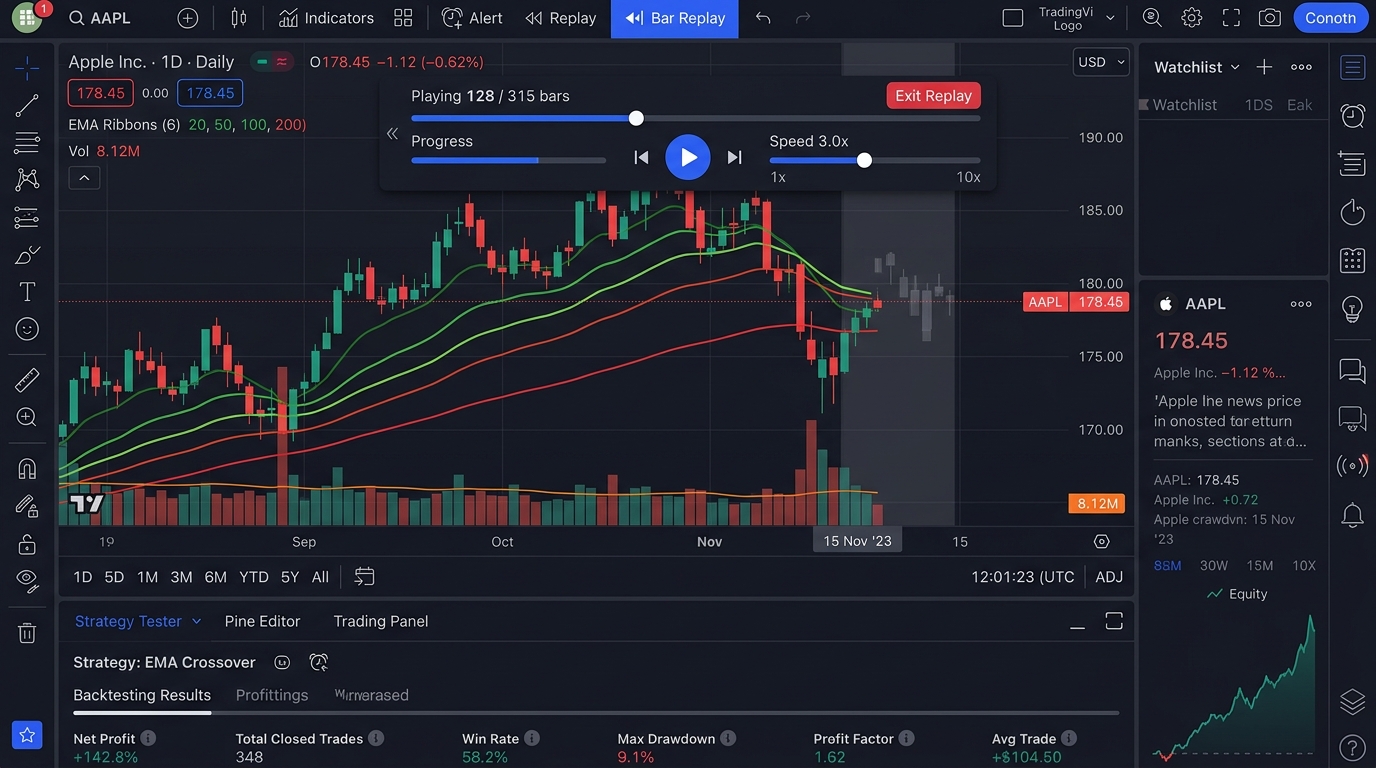1376x768 pixels.
Task: Add a compare symbol with plus icon
Action: coord(187,18)
